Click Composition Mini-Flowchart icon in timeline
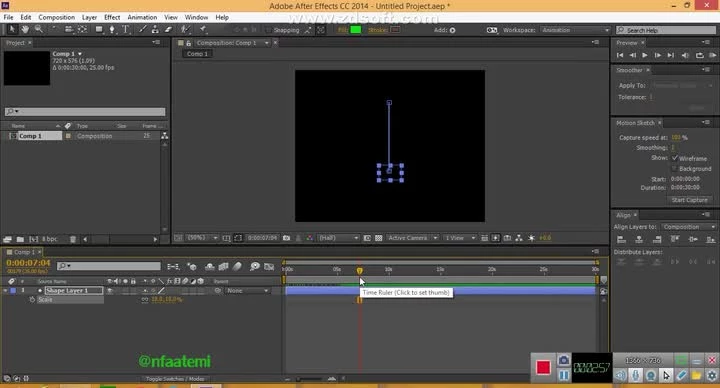The image size is (720, 388). pos(173,266)
